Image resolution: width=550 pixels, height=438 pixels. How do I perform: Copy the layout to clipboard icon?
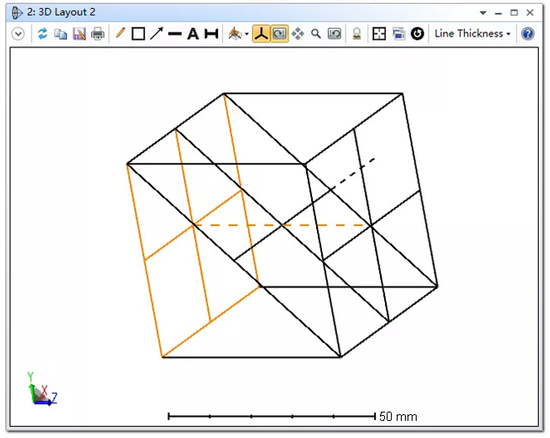pos(61,34)
